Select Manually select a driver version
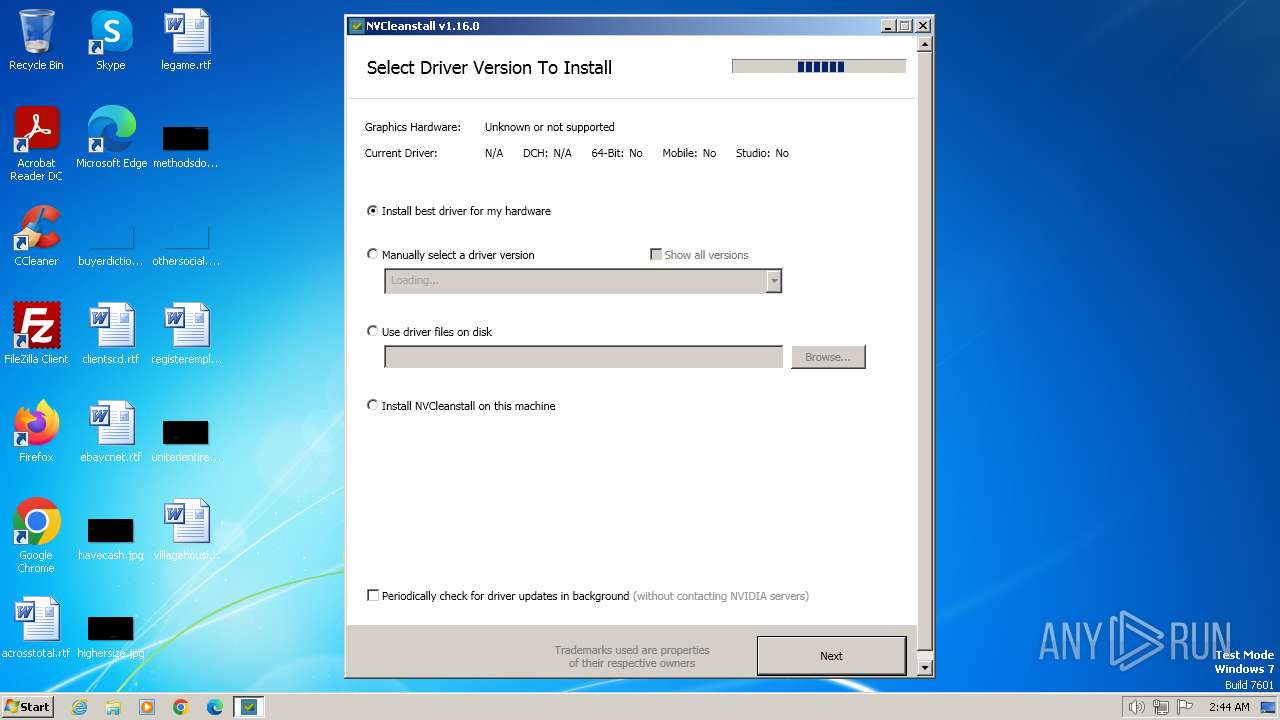The width and height of the screenshot is (1280, 720). [x=451, y=255]
